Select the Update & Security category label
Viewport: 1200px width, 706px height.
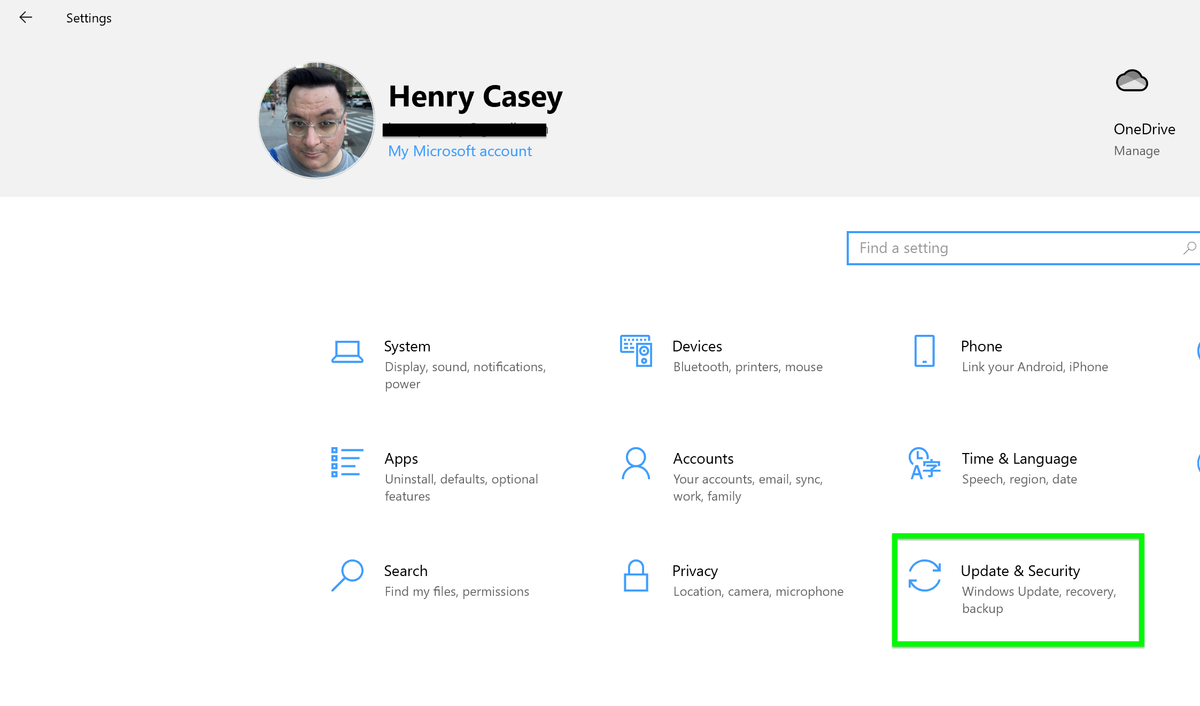pos(1019,570)
